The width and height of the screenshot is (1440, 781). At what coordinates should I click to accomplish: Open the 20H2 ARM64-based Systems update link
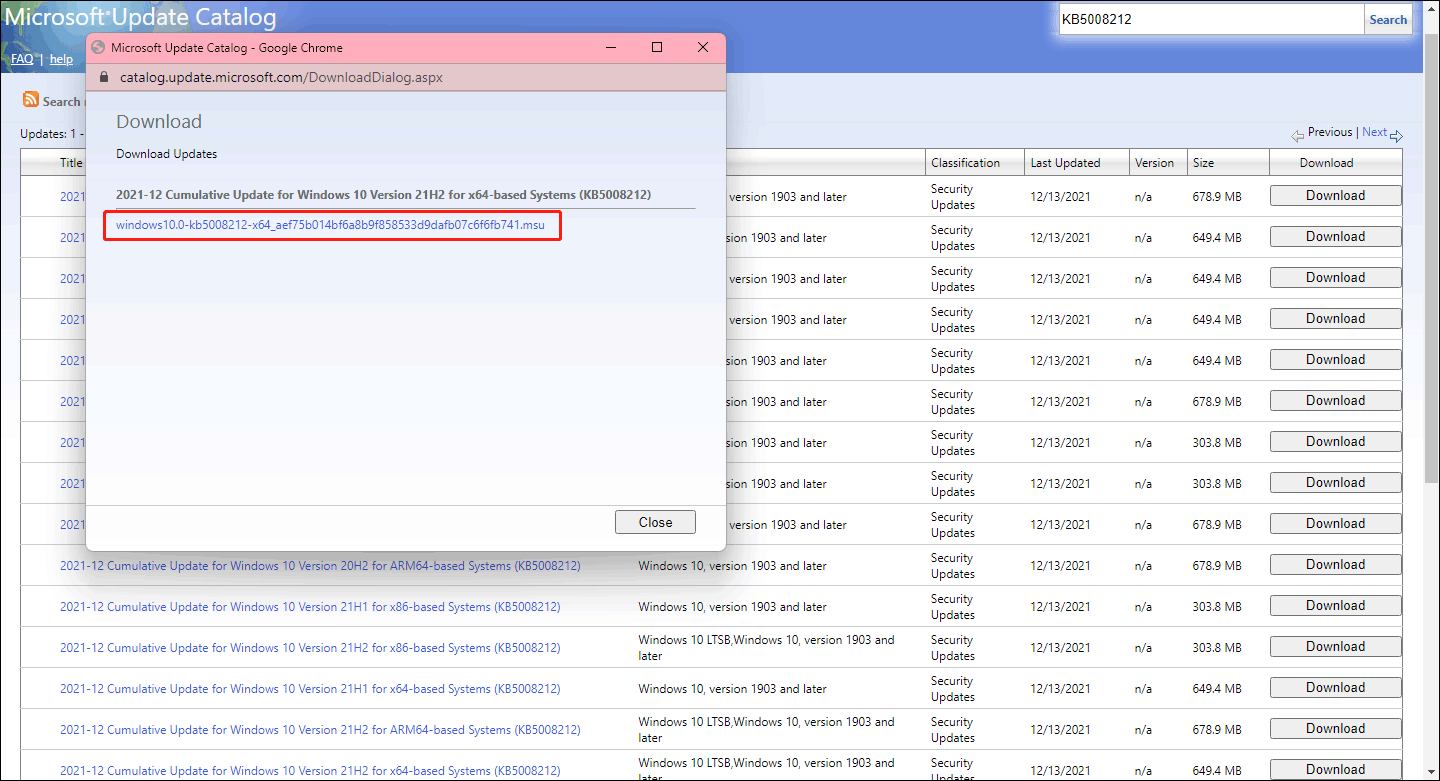[x=320, y=566]
